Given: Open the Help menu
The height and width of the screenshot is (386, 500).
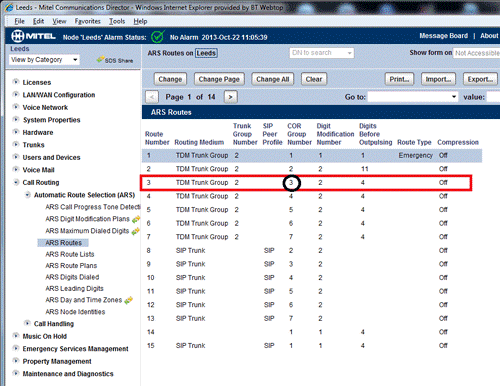Looking at the screenshot, I should tap(140, 21).
